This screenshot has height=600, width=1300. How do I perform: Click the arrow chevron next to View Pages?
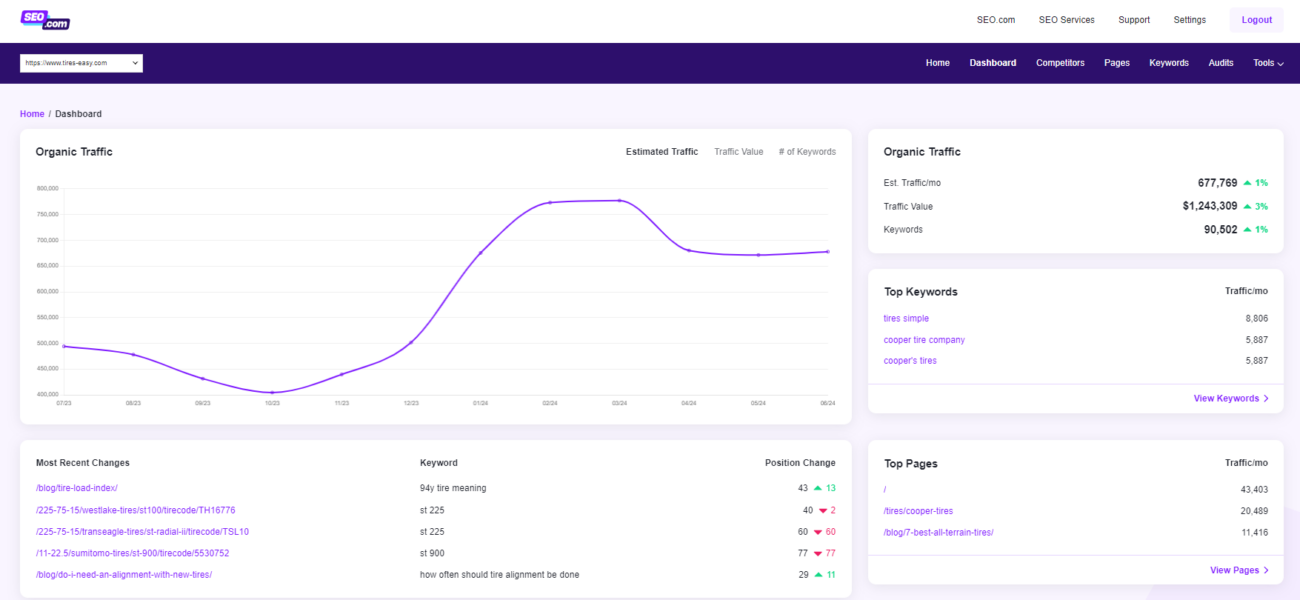[1266, 570]
